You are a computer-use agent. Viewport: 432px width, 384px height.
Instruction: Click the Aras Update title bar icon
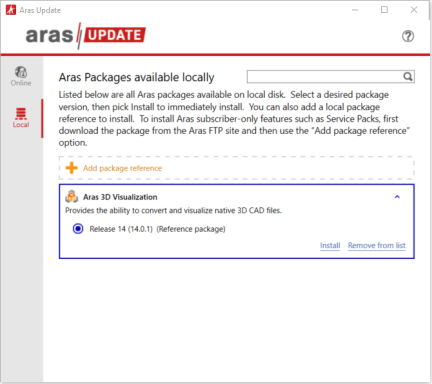[11, 10]
